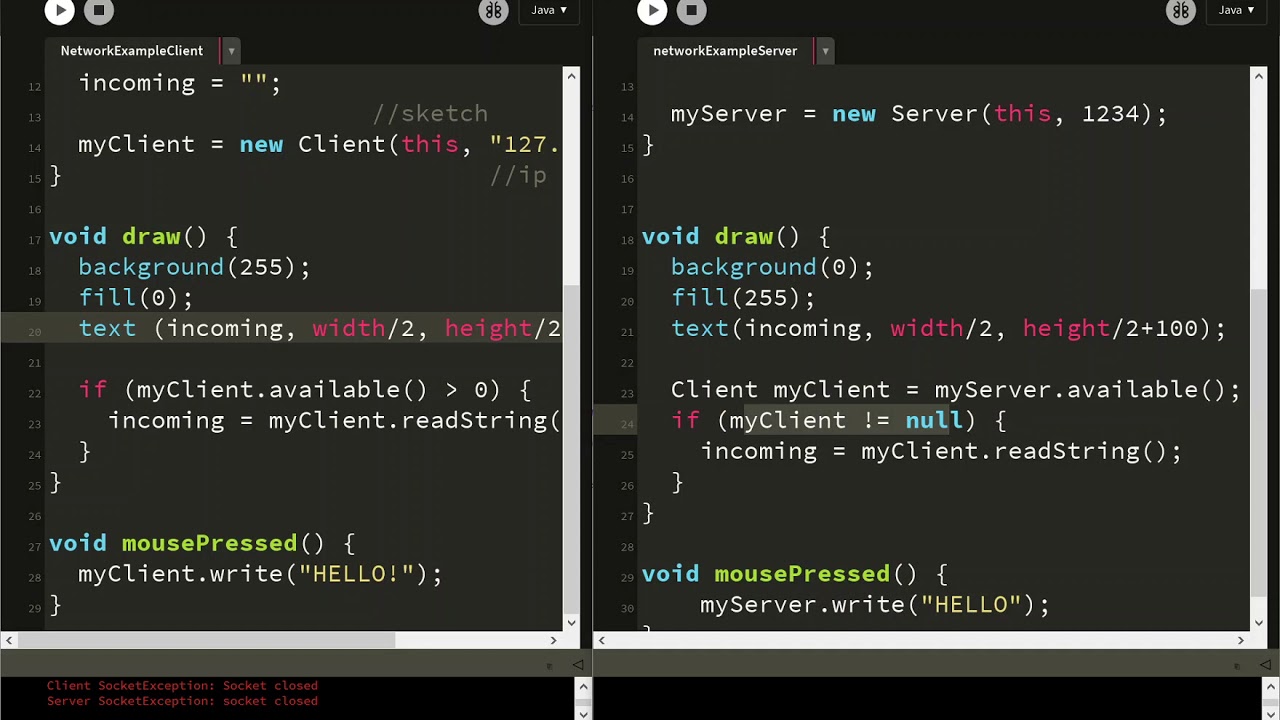Click 'if (myClient.available() > 0)' line
The width and height of the screenshot is (1280, 720).
(x=304, y=390)
